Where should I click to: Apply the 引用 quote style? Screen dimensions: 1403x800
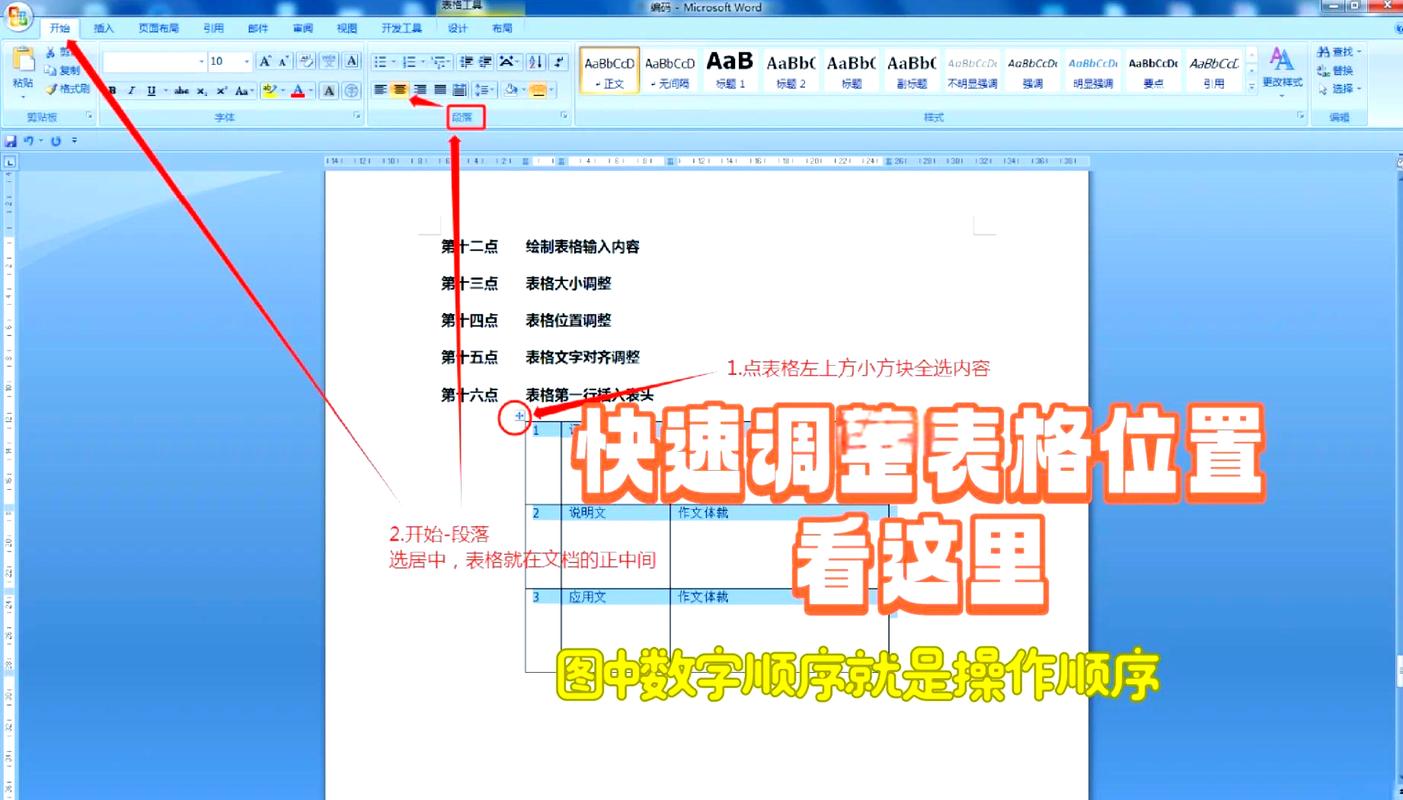coord(1214,70)
